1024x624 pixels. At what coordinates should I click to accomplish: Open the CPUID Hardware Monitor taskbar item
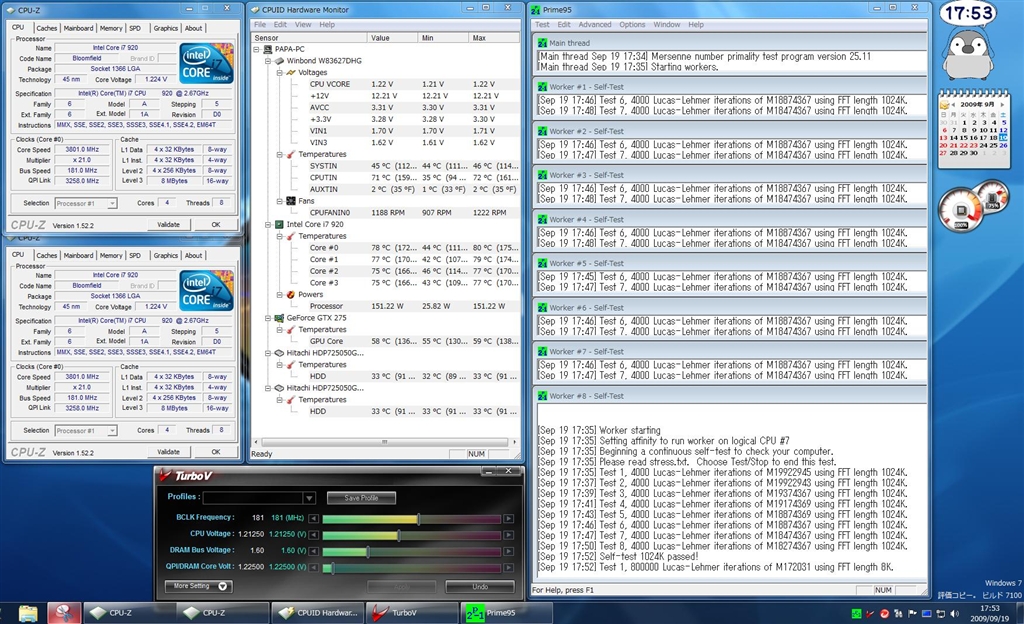(x=316, y=612)
